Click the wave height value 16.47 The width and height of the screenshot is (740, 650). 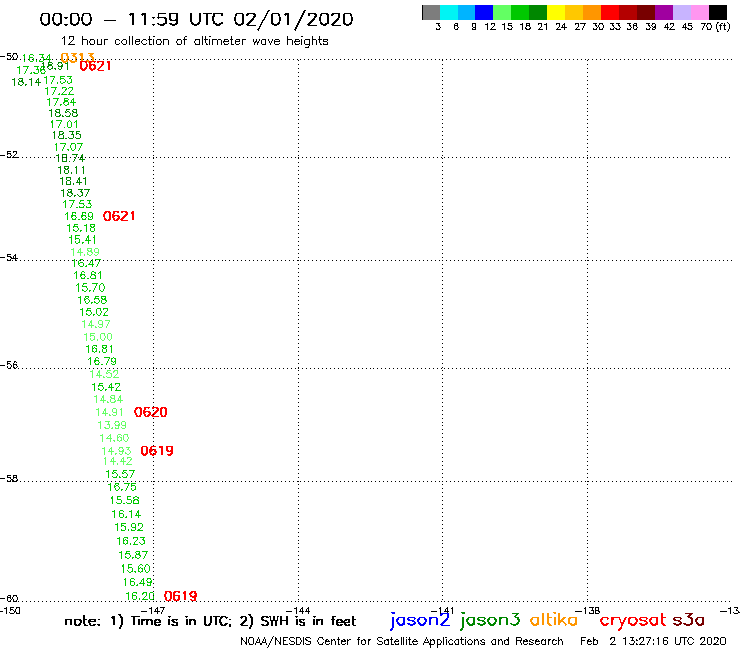(x=86, y=263)
